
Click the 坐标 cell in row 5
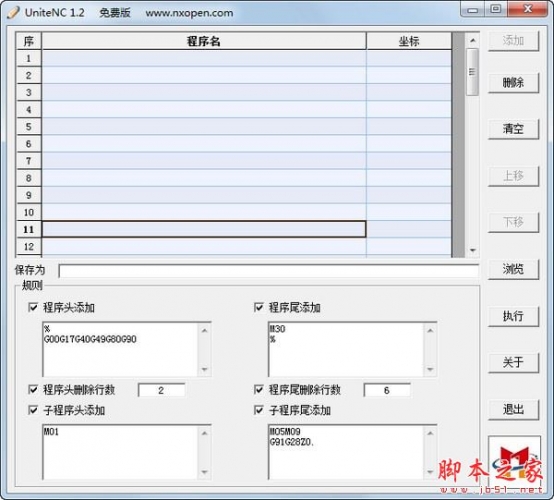click(x=409, y=127)
